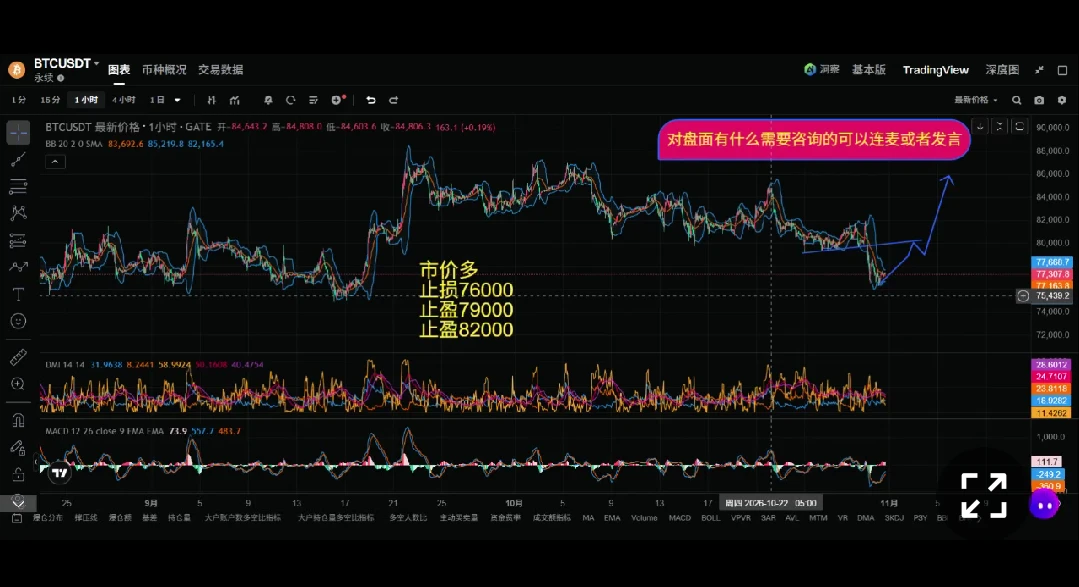The image size is (1079, 587).
Task: Select the ruler measure tool
Action: (19, 357)
